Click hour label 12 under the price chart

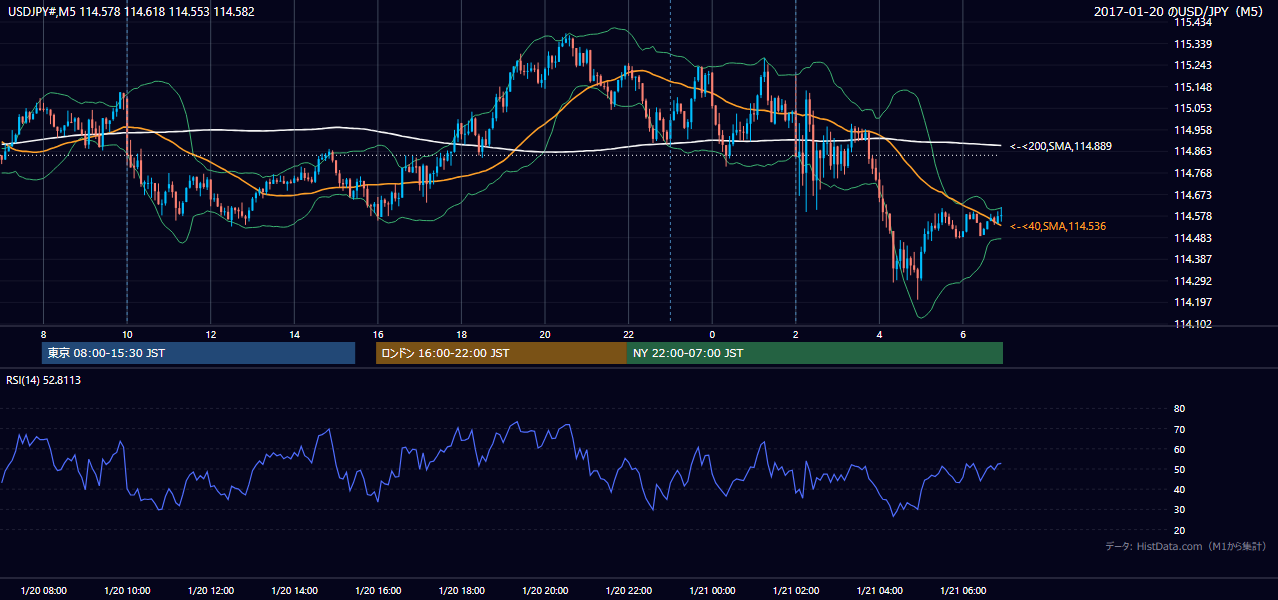pyautogui.click(x=210, y=334)
